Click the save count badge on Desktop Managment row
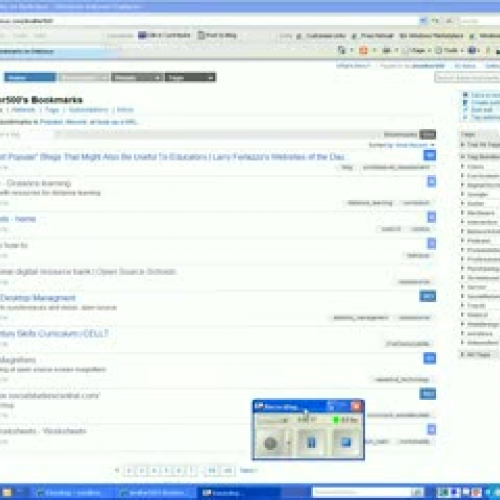The image size is (500, 500). (x=428, y=296)
